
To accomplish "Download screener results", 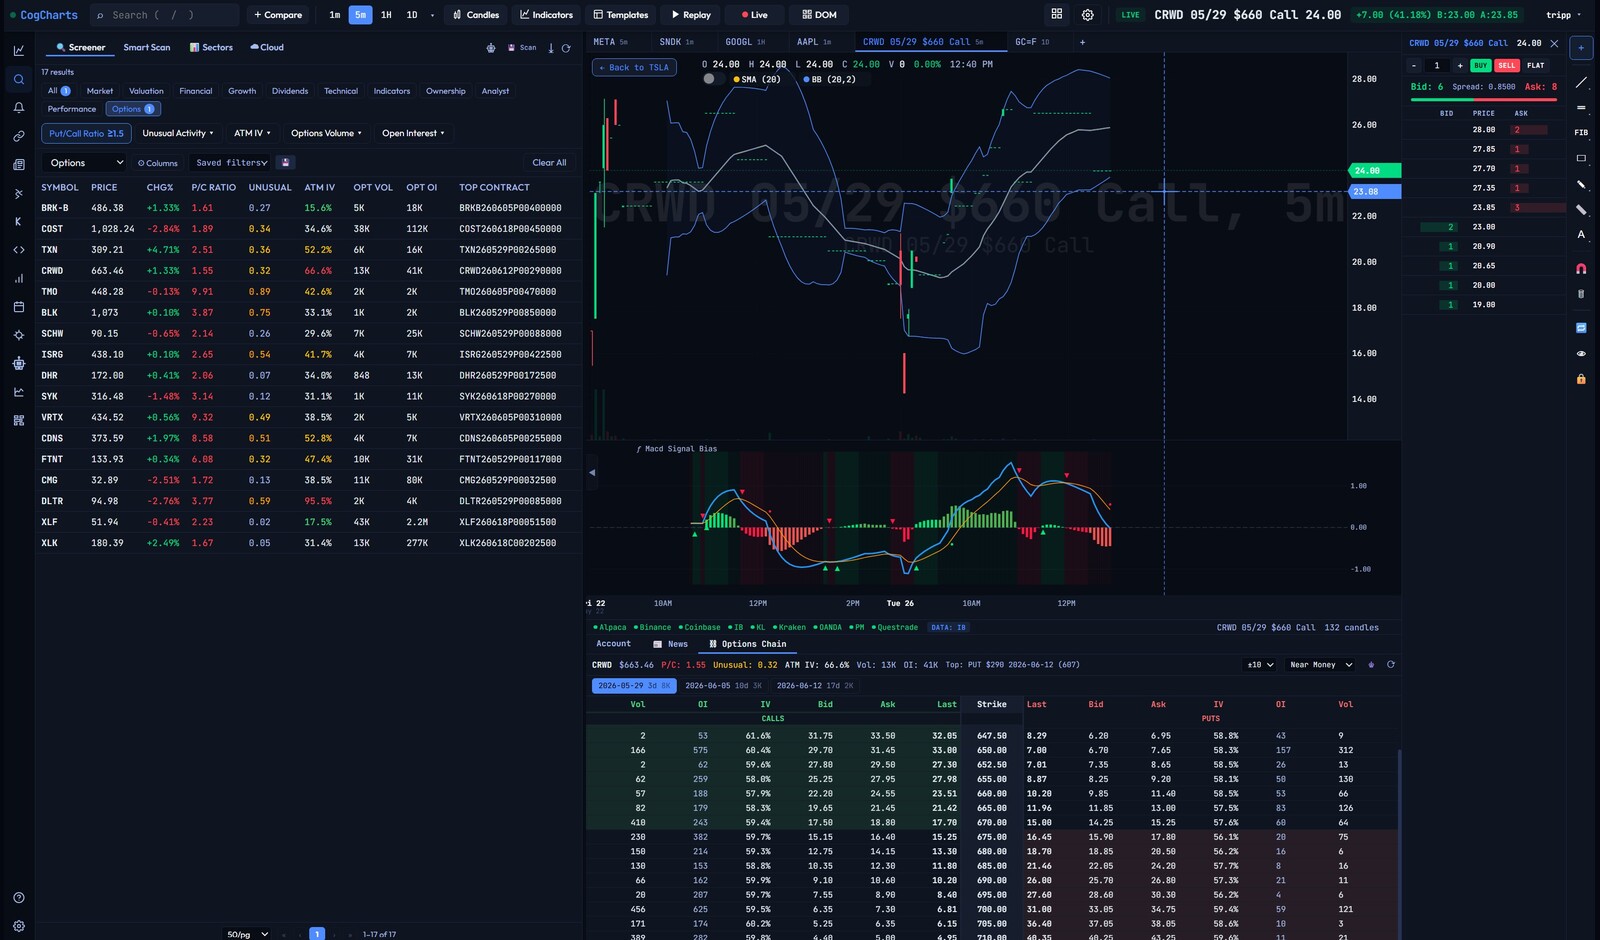I will tap(551, 48).
